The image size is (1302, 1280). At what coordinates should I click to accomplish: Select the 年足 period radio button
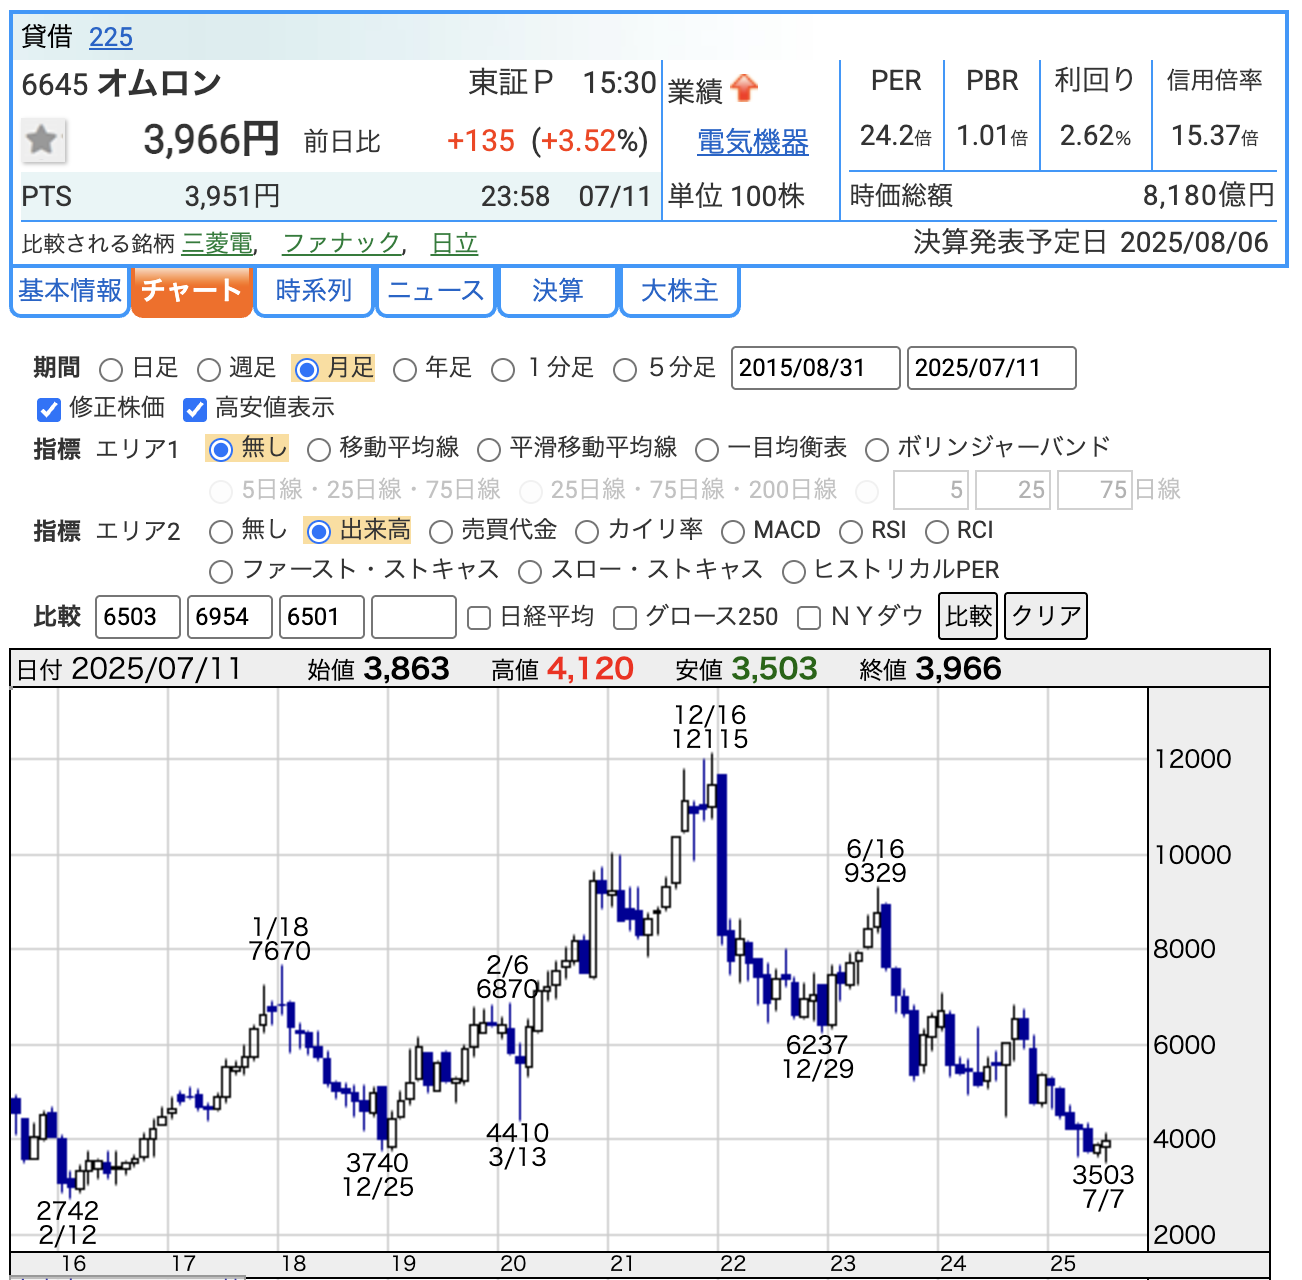[x=405, y=370]
